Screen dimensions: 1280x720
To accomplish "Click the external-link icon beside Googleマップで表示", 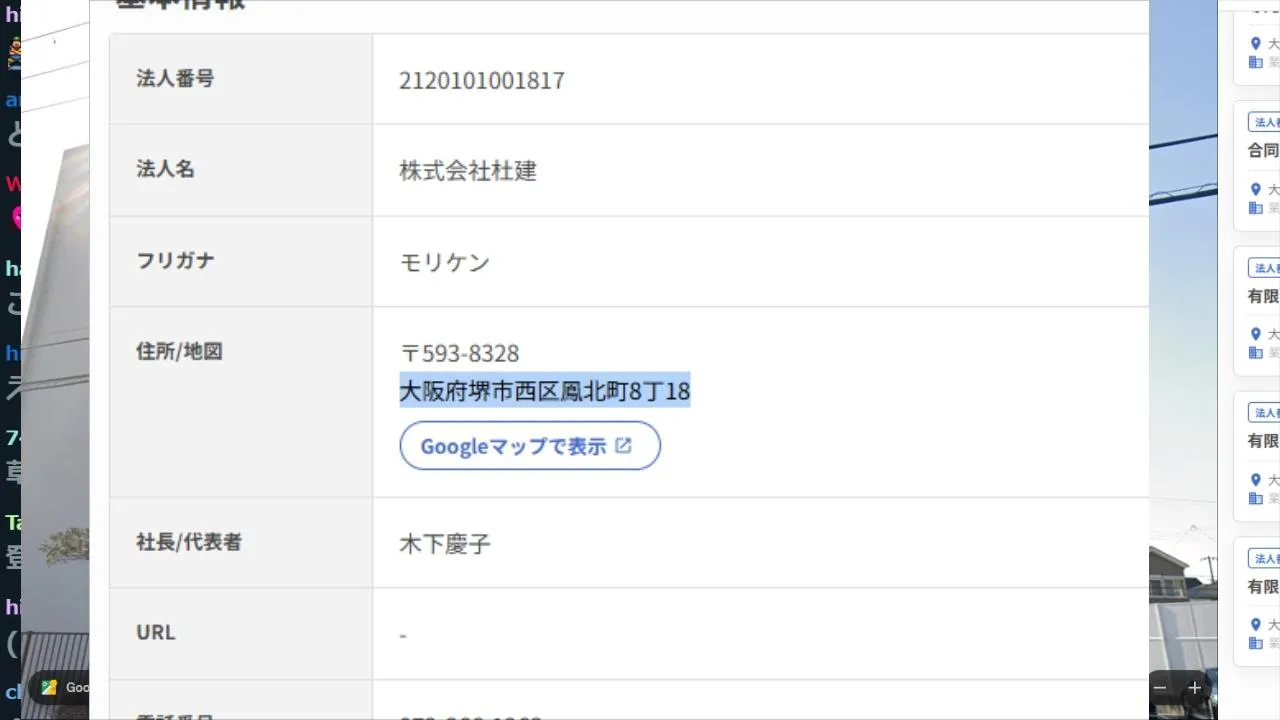I will (x=623, y=445).
